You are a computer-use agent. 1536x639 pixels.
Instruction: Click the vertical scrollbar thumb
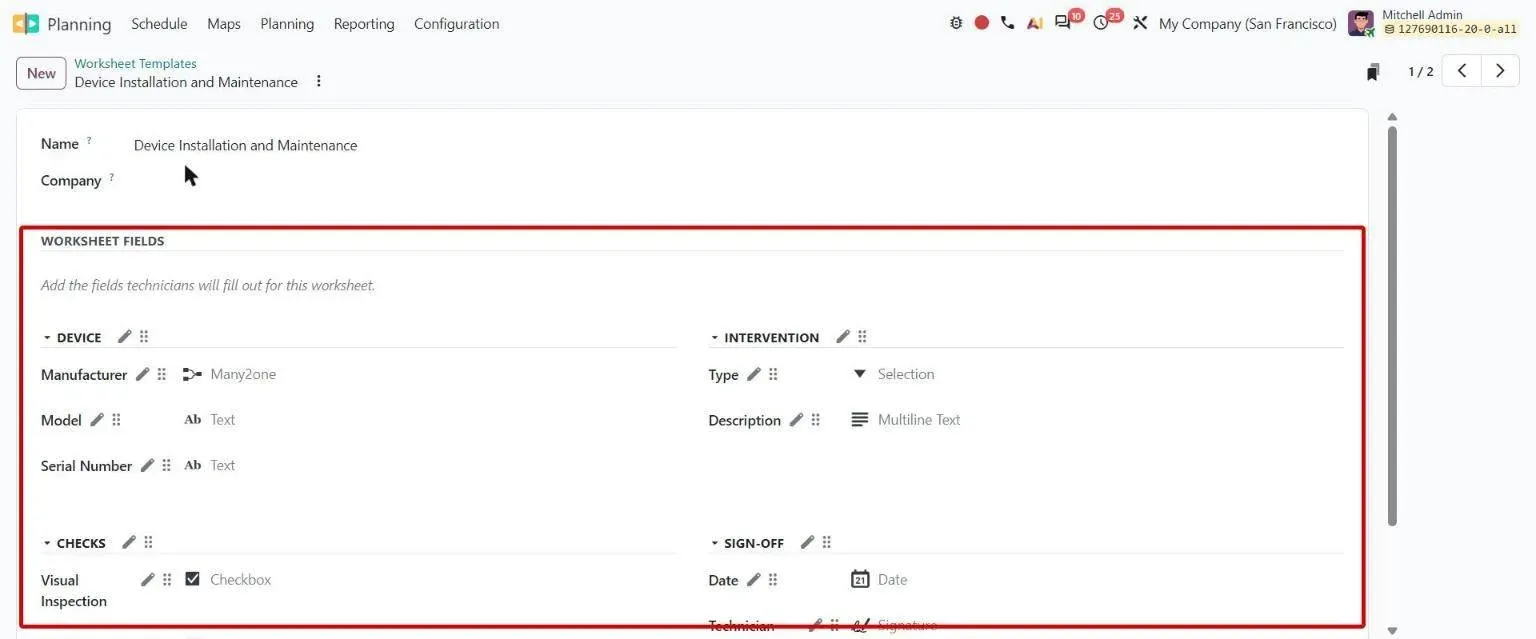[x=1392, y=325]
